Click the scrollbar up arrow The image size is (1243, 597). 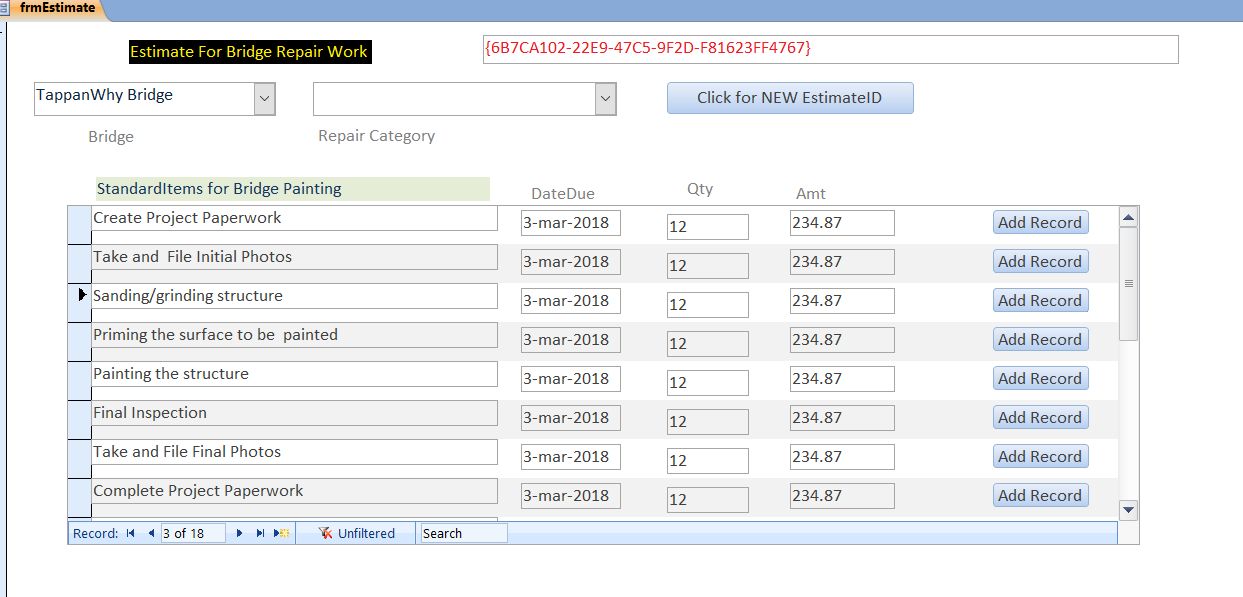1128,216
